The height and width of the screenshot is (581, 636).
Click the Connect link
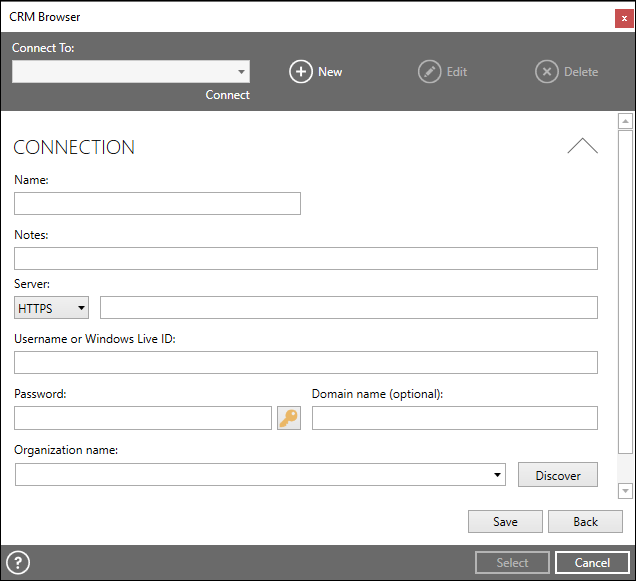click(228, 95)
